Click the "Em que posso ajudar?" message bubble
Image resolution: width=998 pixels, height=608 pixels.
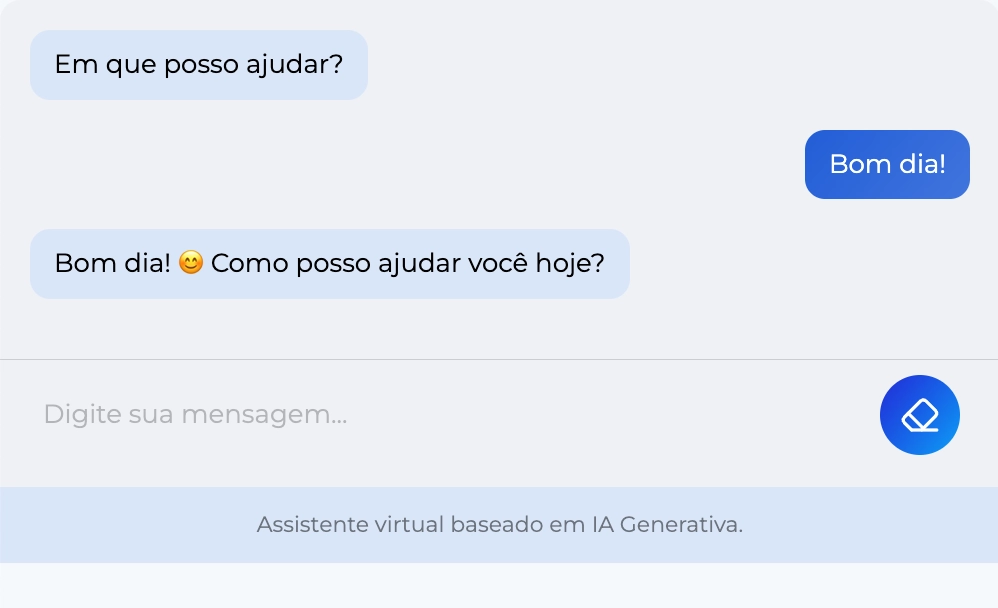click(x=199, y=65)
